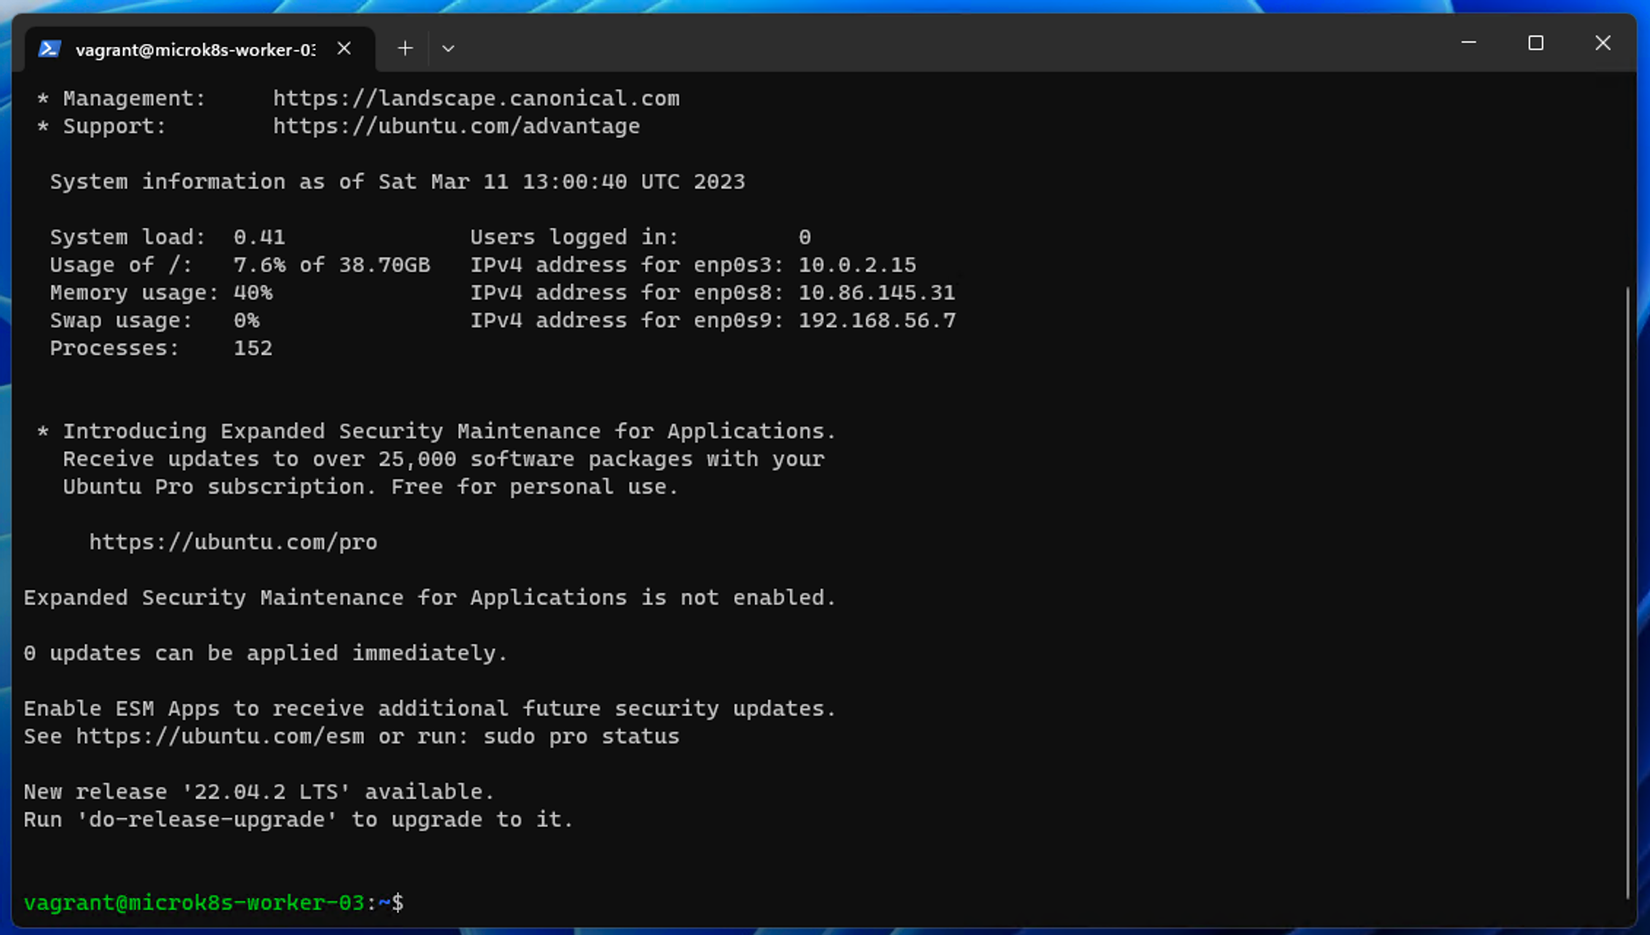
Task: Select the green vagrant@microk8s-worker-03 prompt text
Action: click(x=195, y=902)
